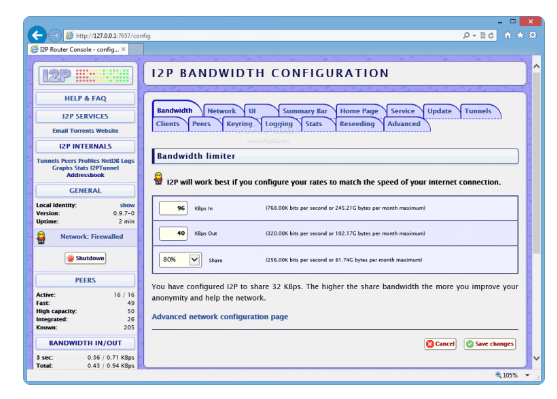Click Save changes button
This screenshot has width=557, height=399.
click(x=490, y=344)
